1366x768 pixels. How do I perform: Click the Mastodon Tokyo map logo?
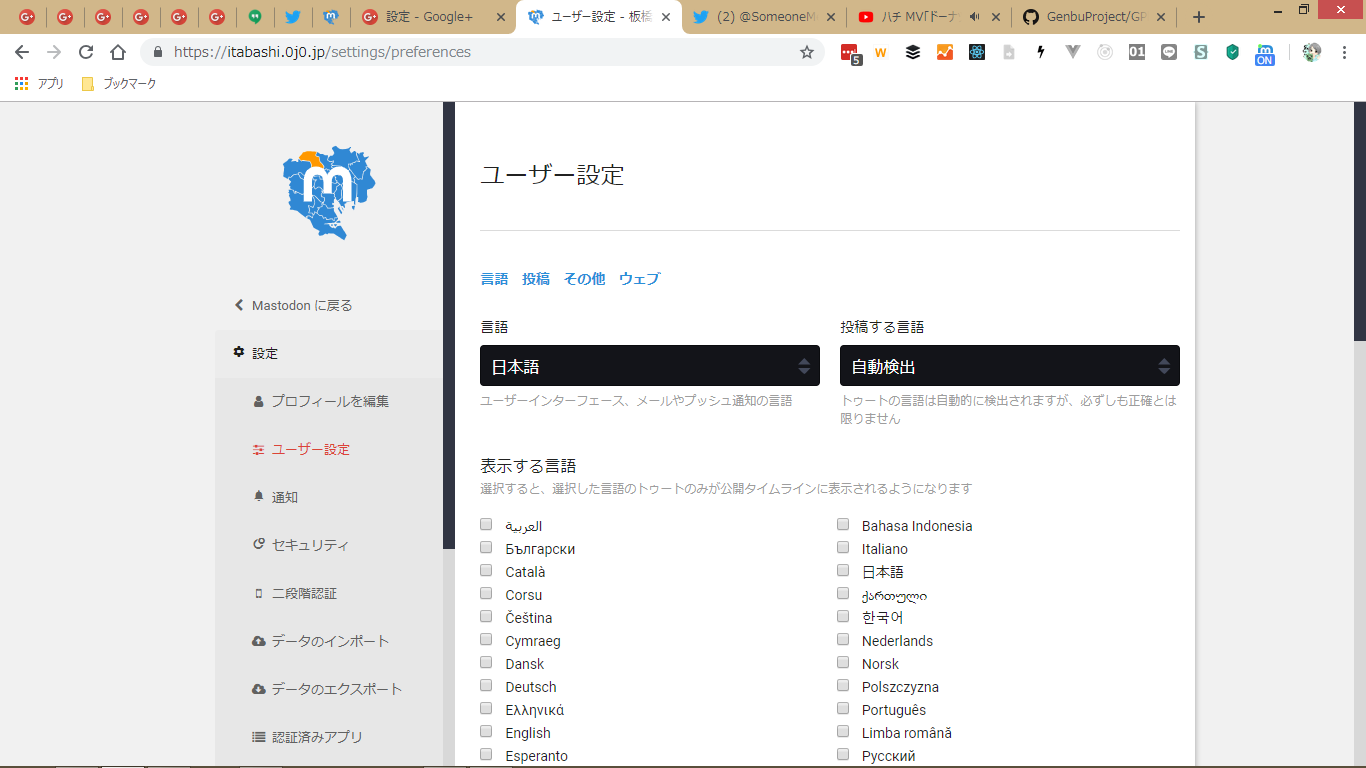click(329, 193)
